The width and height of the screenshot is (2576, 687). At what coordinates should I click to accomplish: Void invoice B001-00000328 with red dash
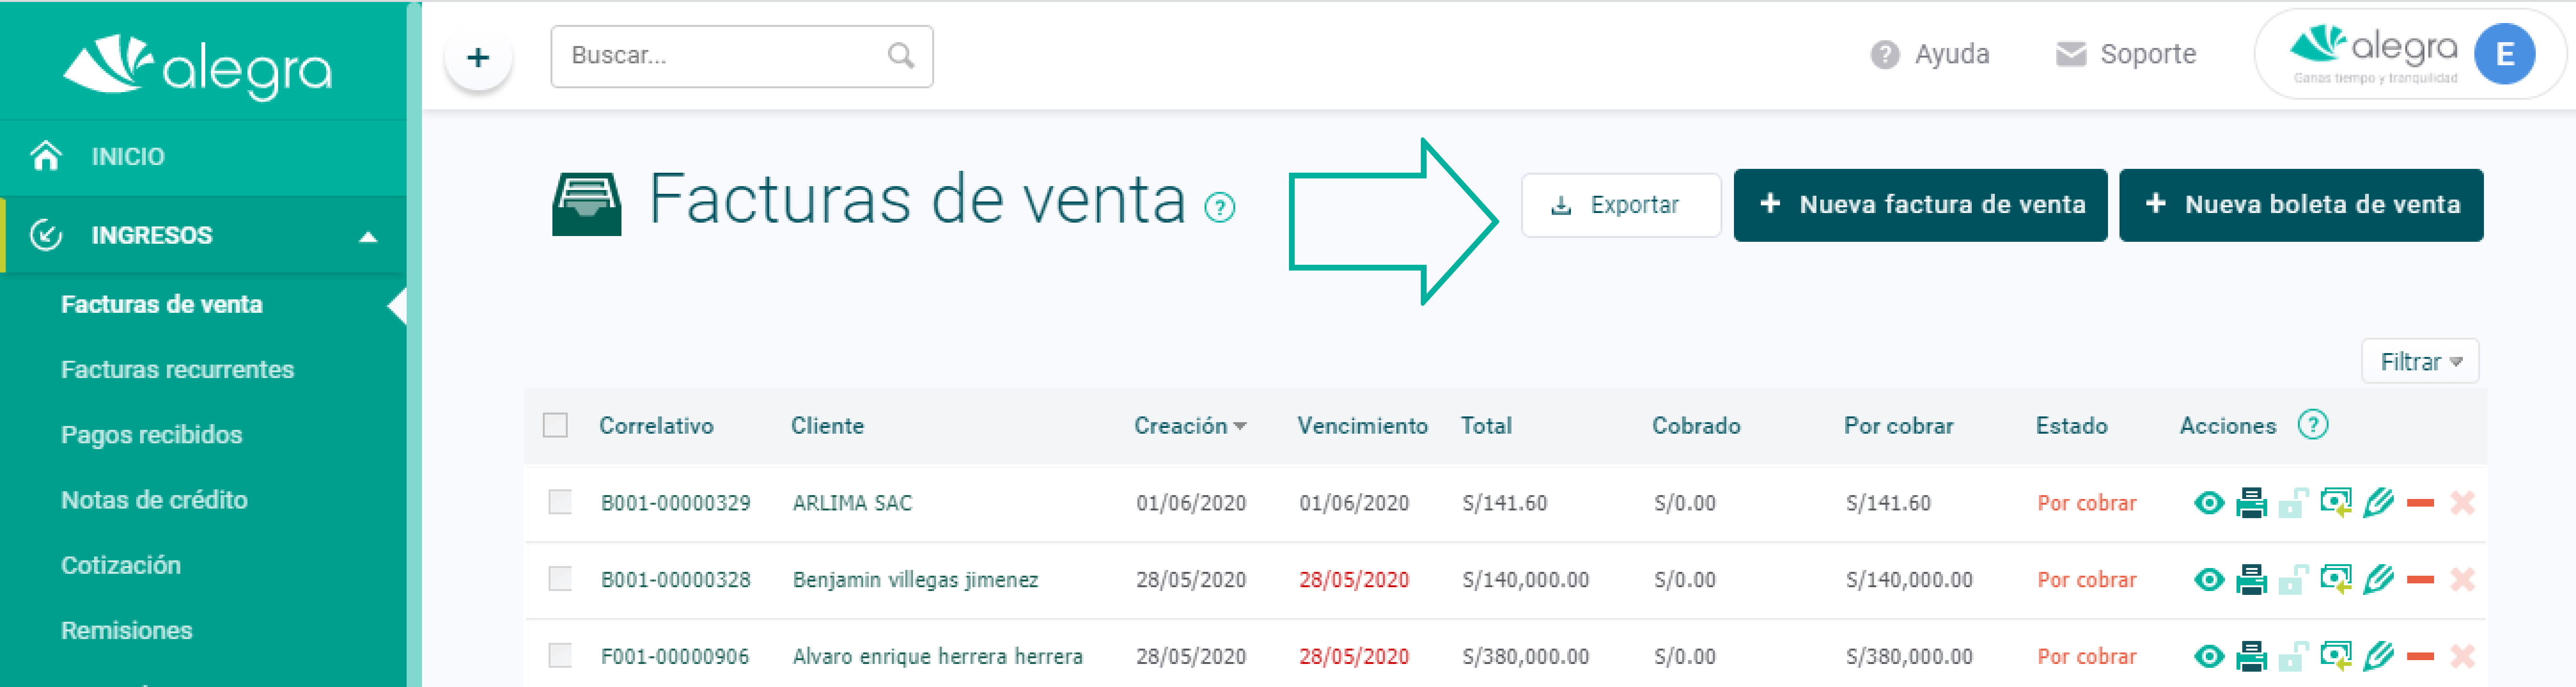coord(2420,580)
